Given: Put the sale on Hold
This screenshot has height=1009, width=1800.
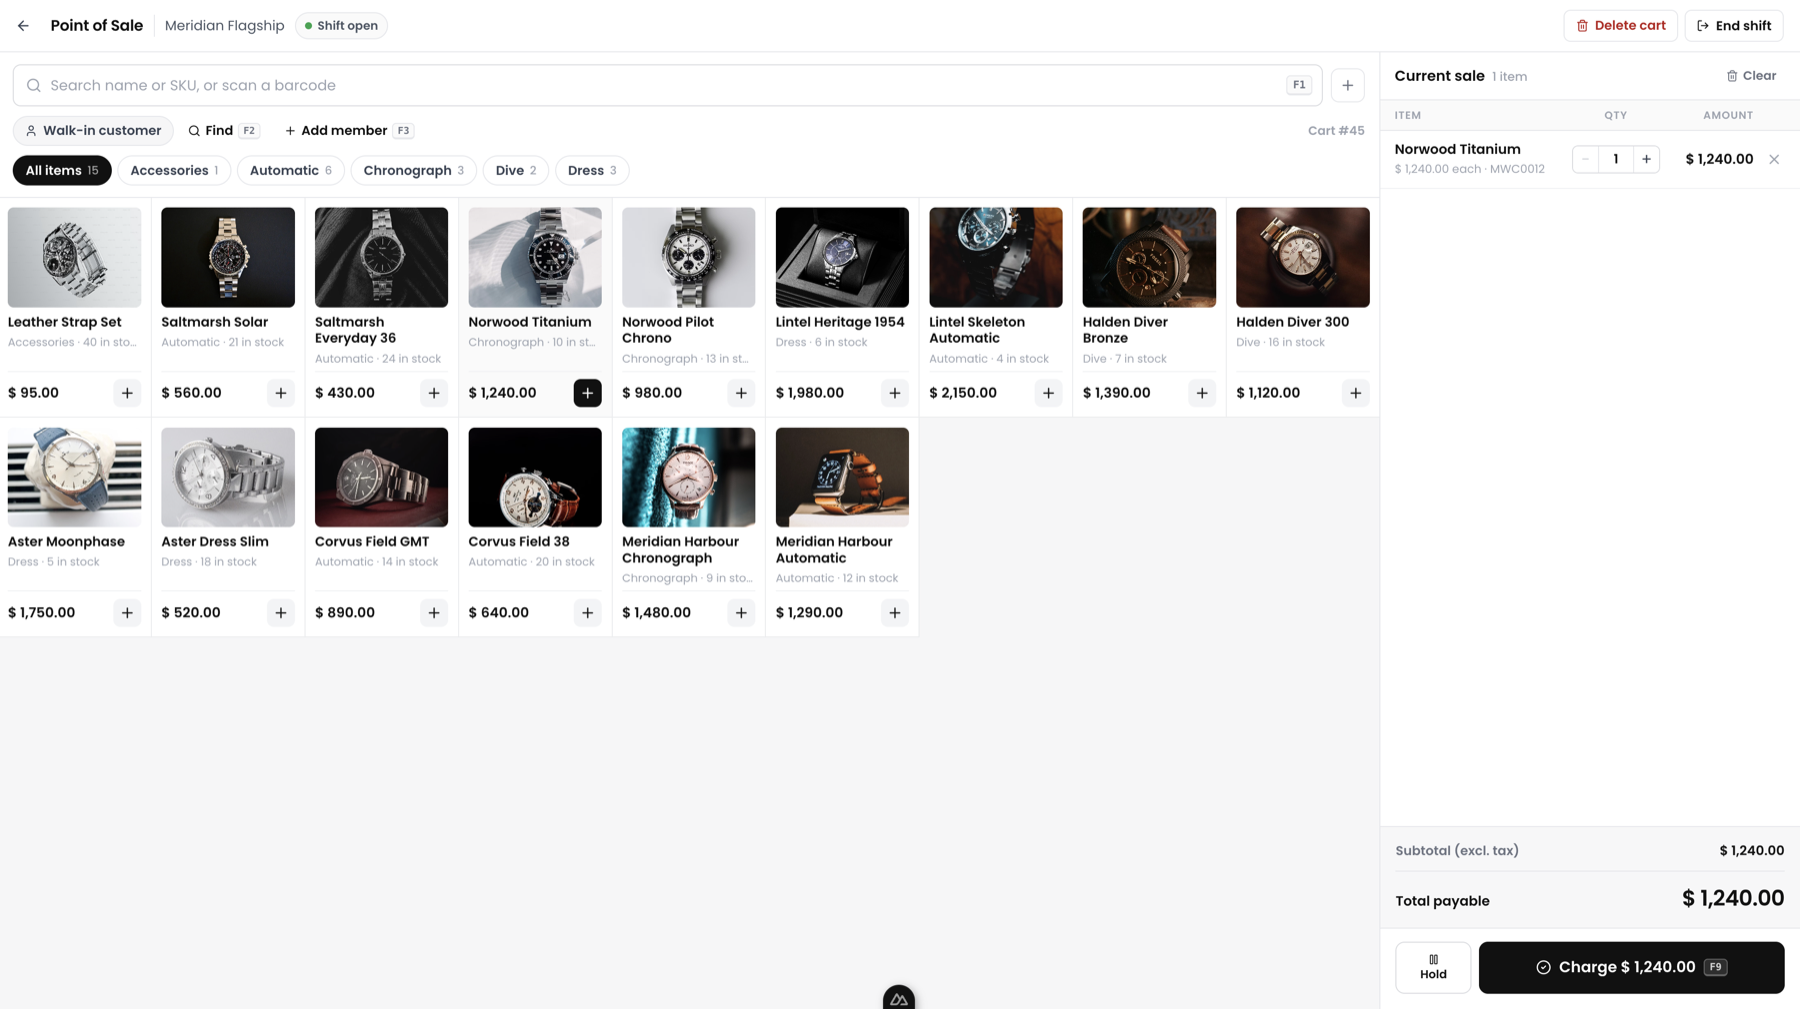Looking at the screenshot, I should pyautogui.click(x=1433, y=967).
